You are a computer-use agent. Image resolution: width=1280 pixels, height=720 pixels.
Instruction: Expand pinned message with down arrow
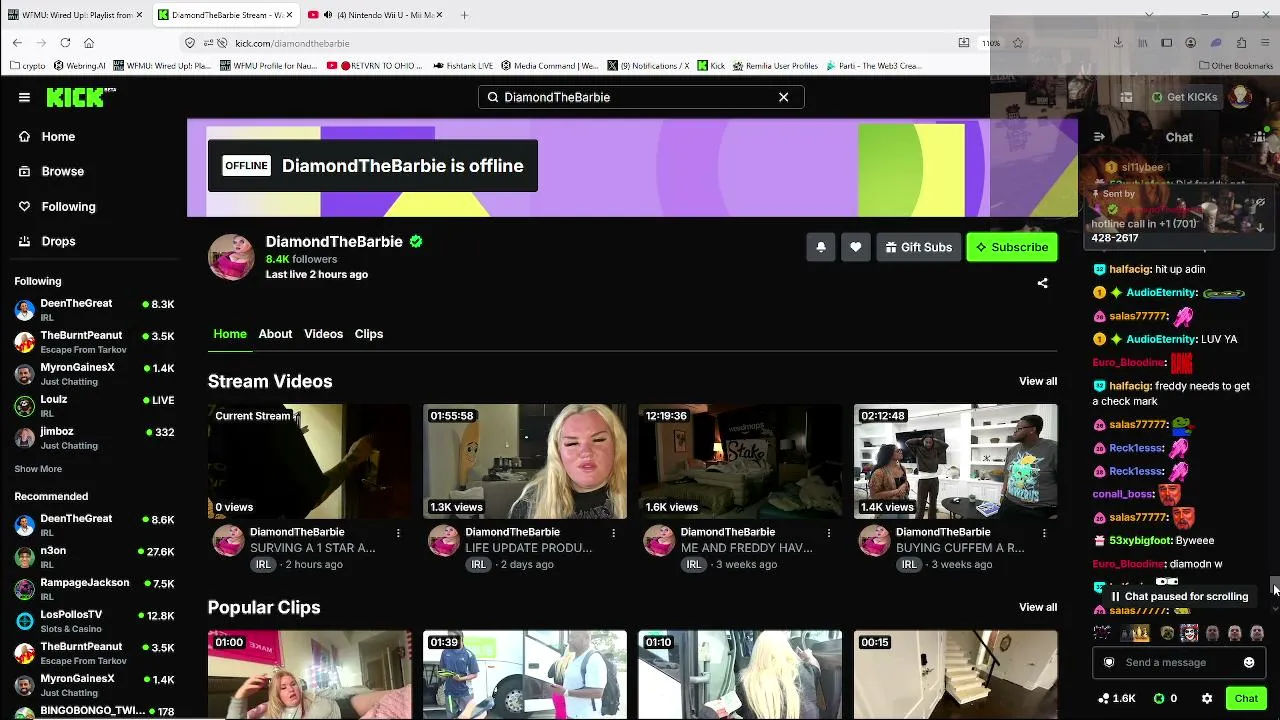[x=1260, y=227]
